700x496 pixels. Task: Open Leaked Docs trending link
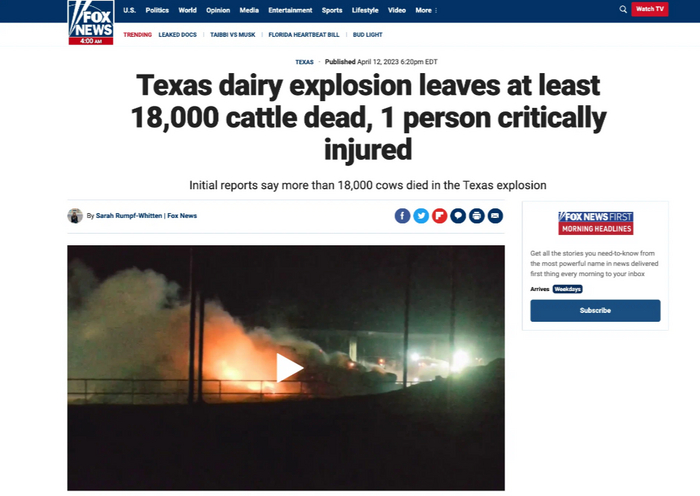(x=177, y=35)
